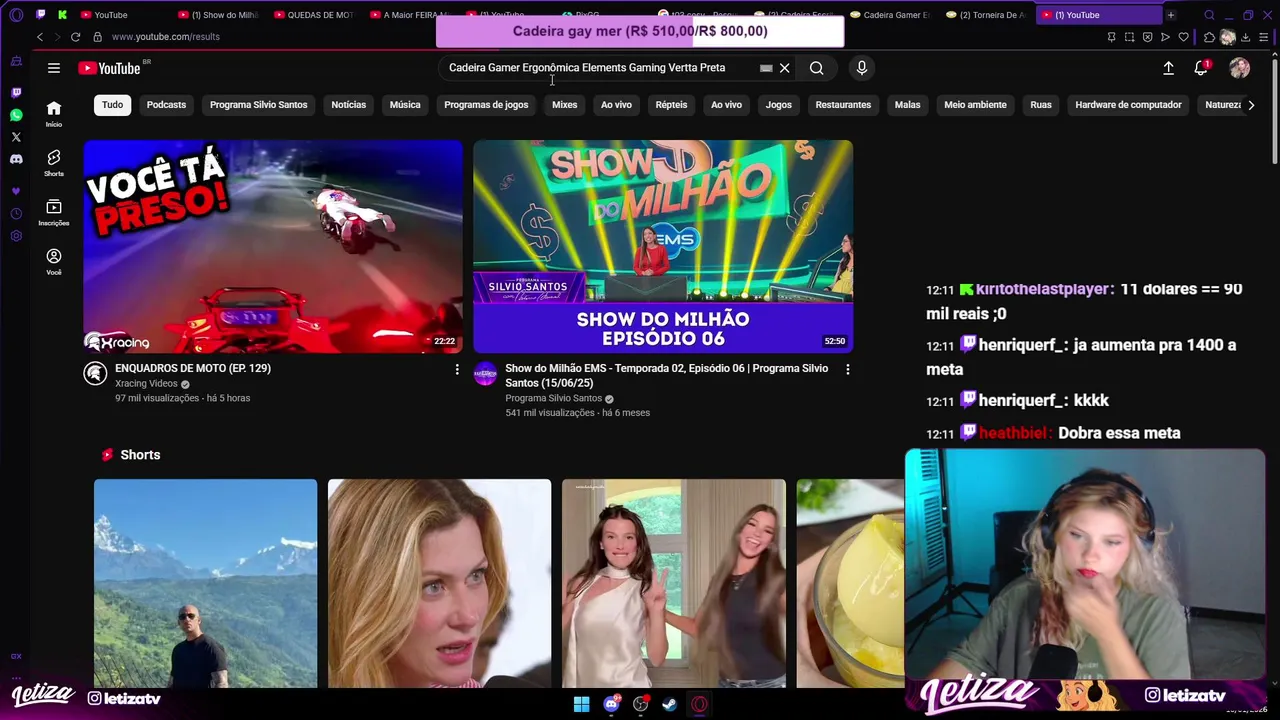
Task: Select the Malas filter chip
Action: [x=907, y=105]
